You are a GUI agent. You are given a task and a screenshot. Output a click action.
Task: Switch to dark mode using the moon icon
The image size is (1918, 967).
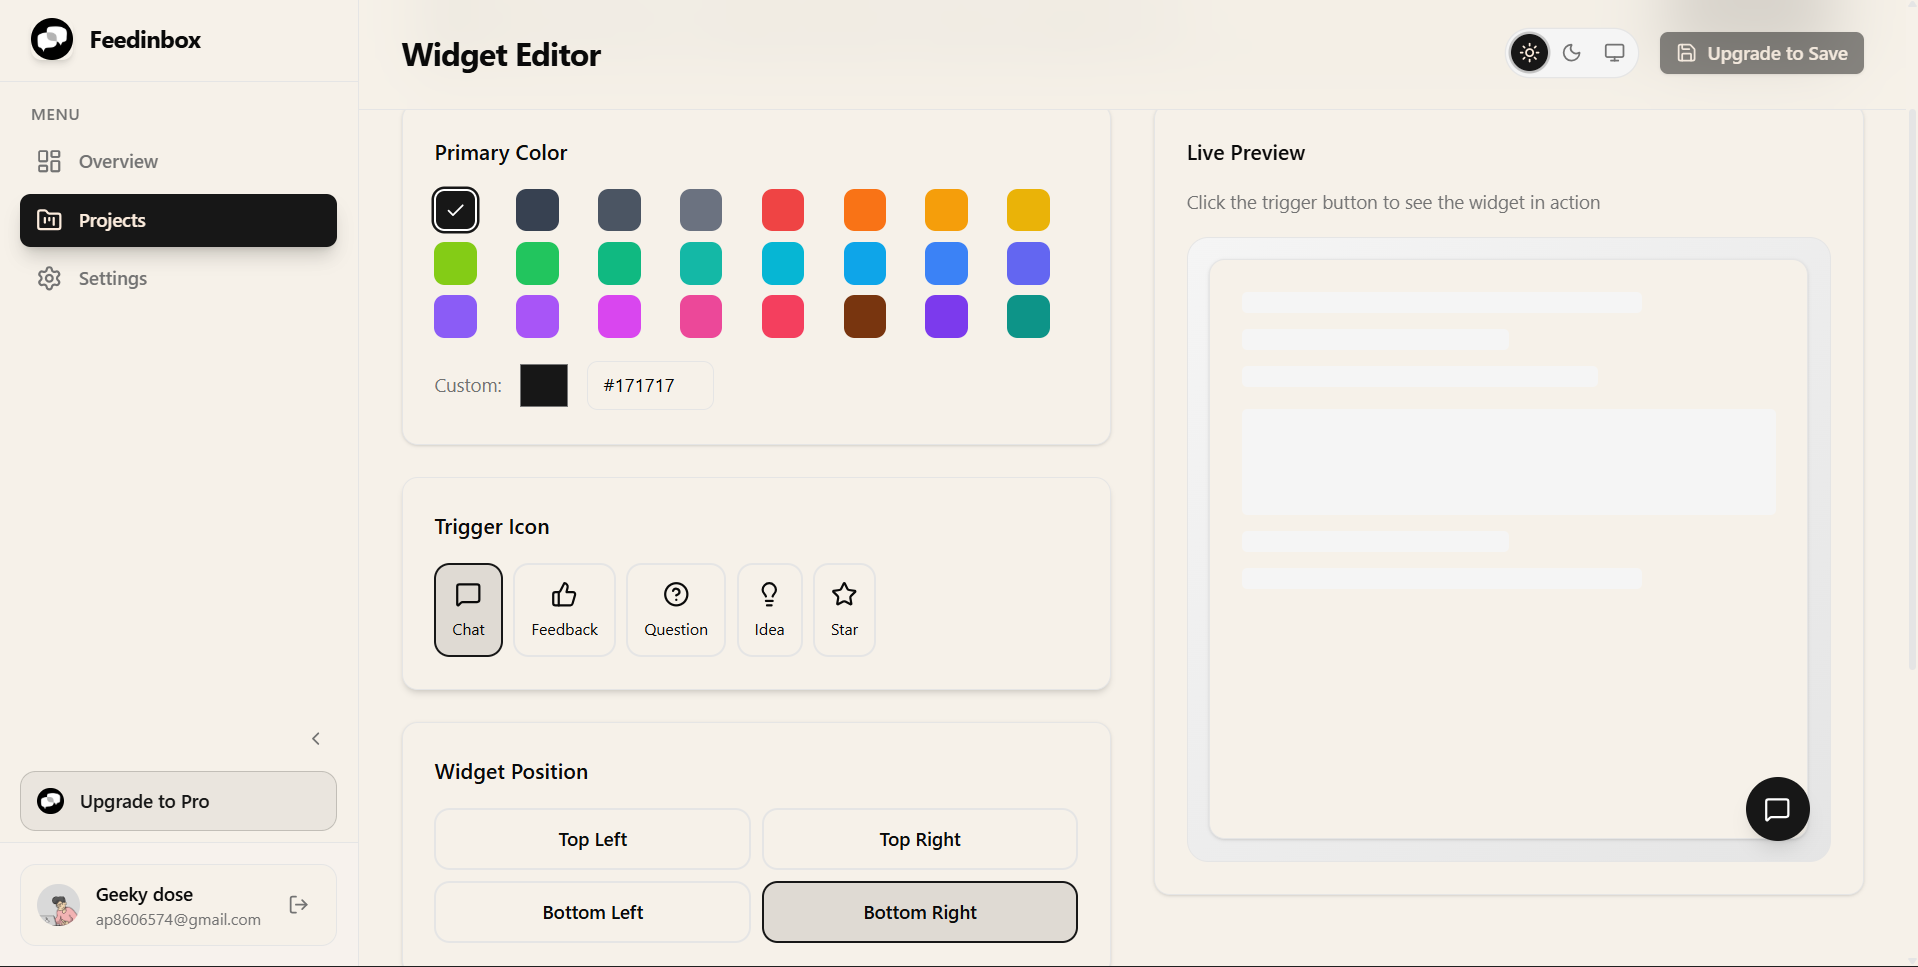pyautogui.click(x=1570, y=52)
